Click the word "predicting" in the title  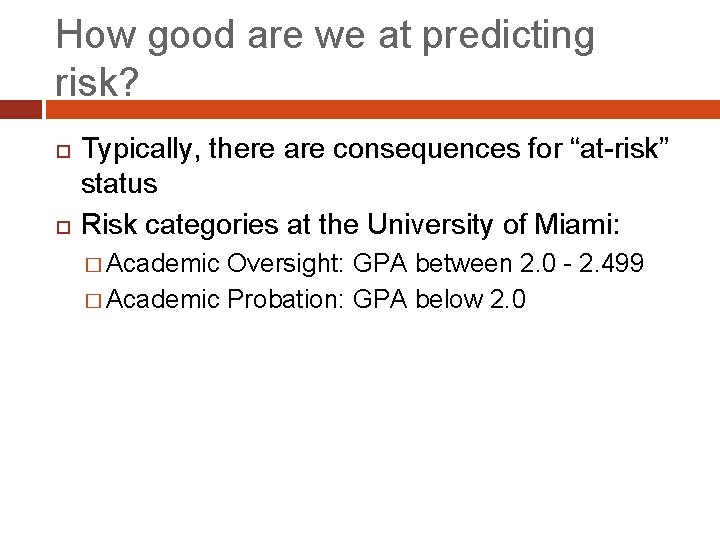click(x=510, y=37)
